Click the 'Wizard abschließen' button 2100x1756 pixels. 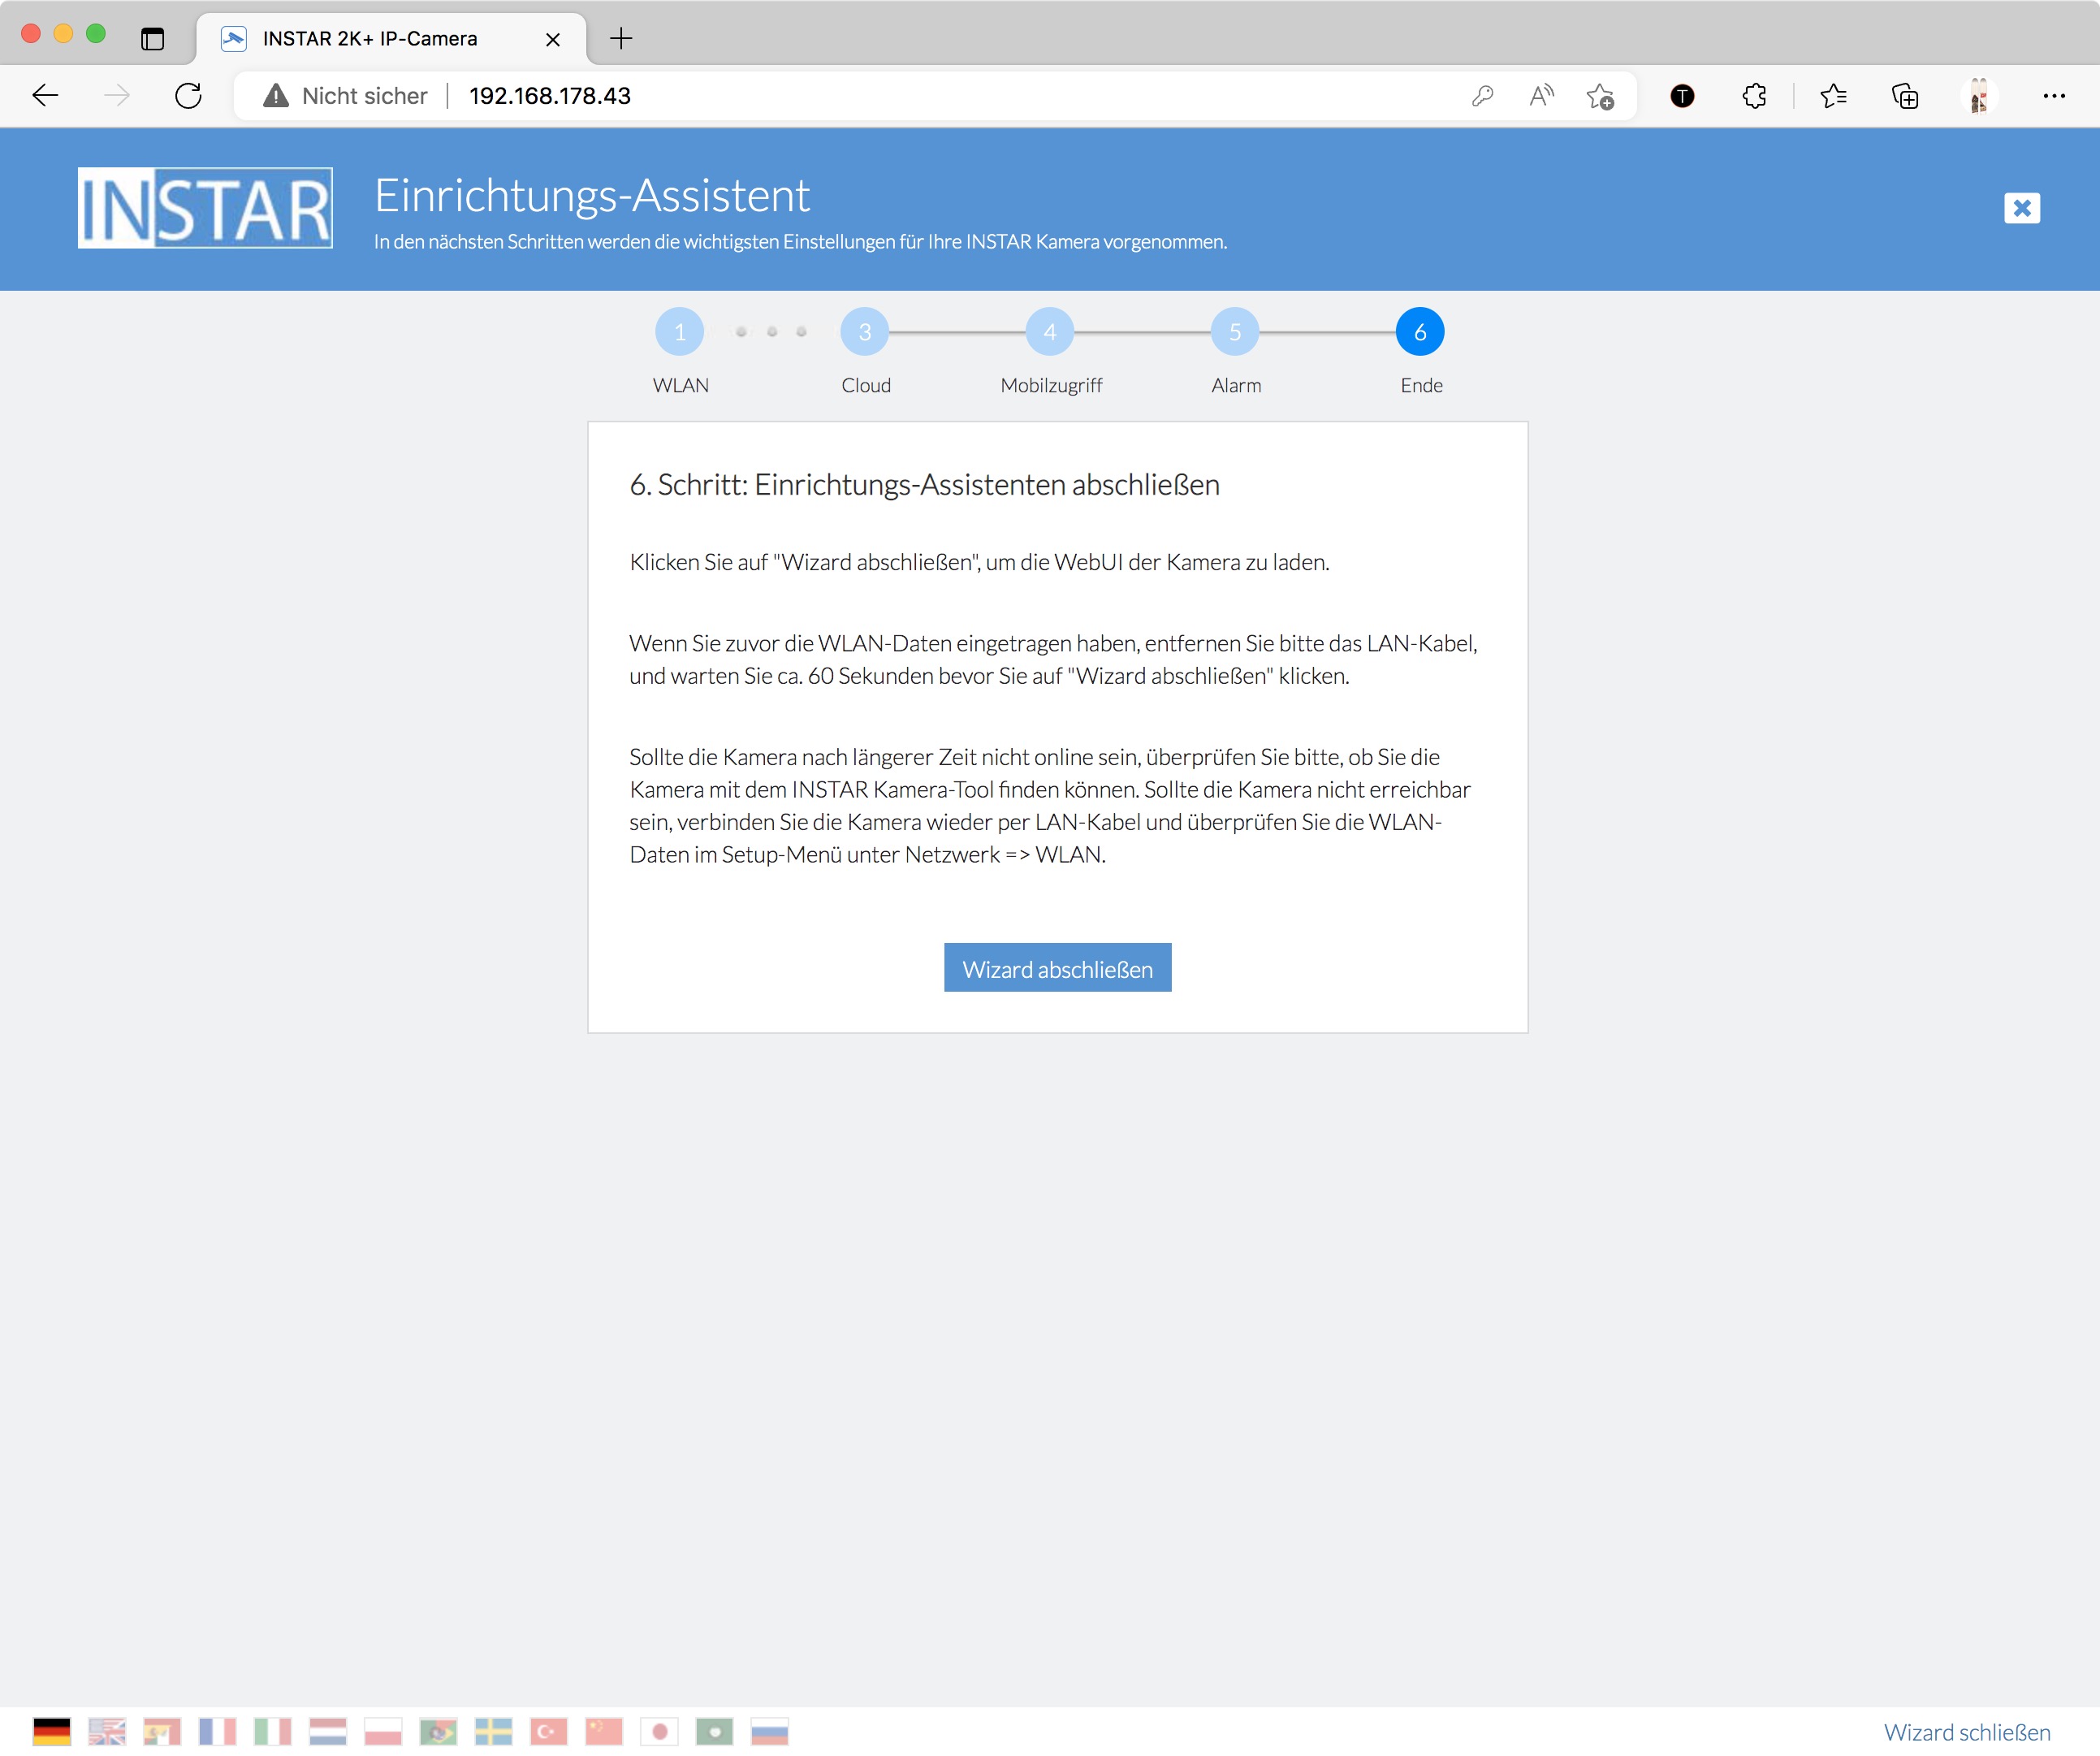1057,968
